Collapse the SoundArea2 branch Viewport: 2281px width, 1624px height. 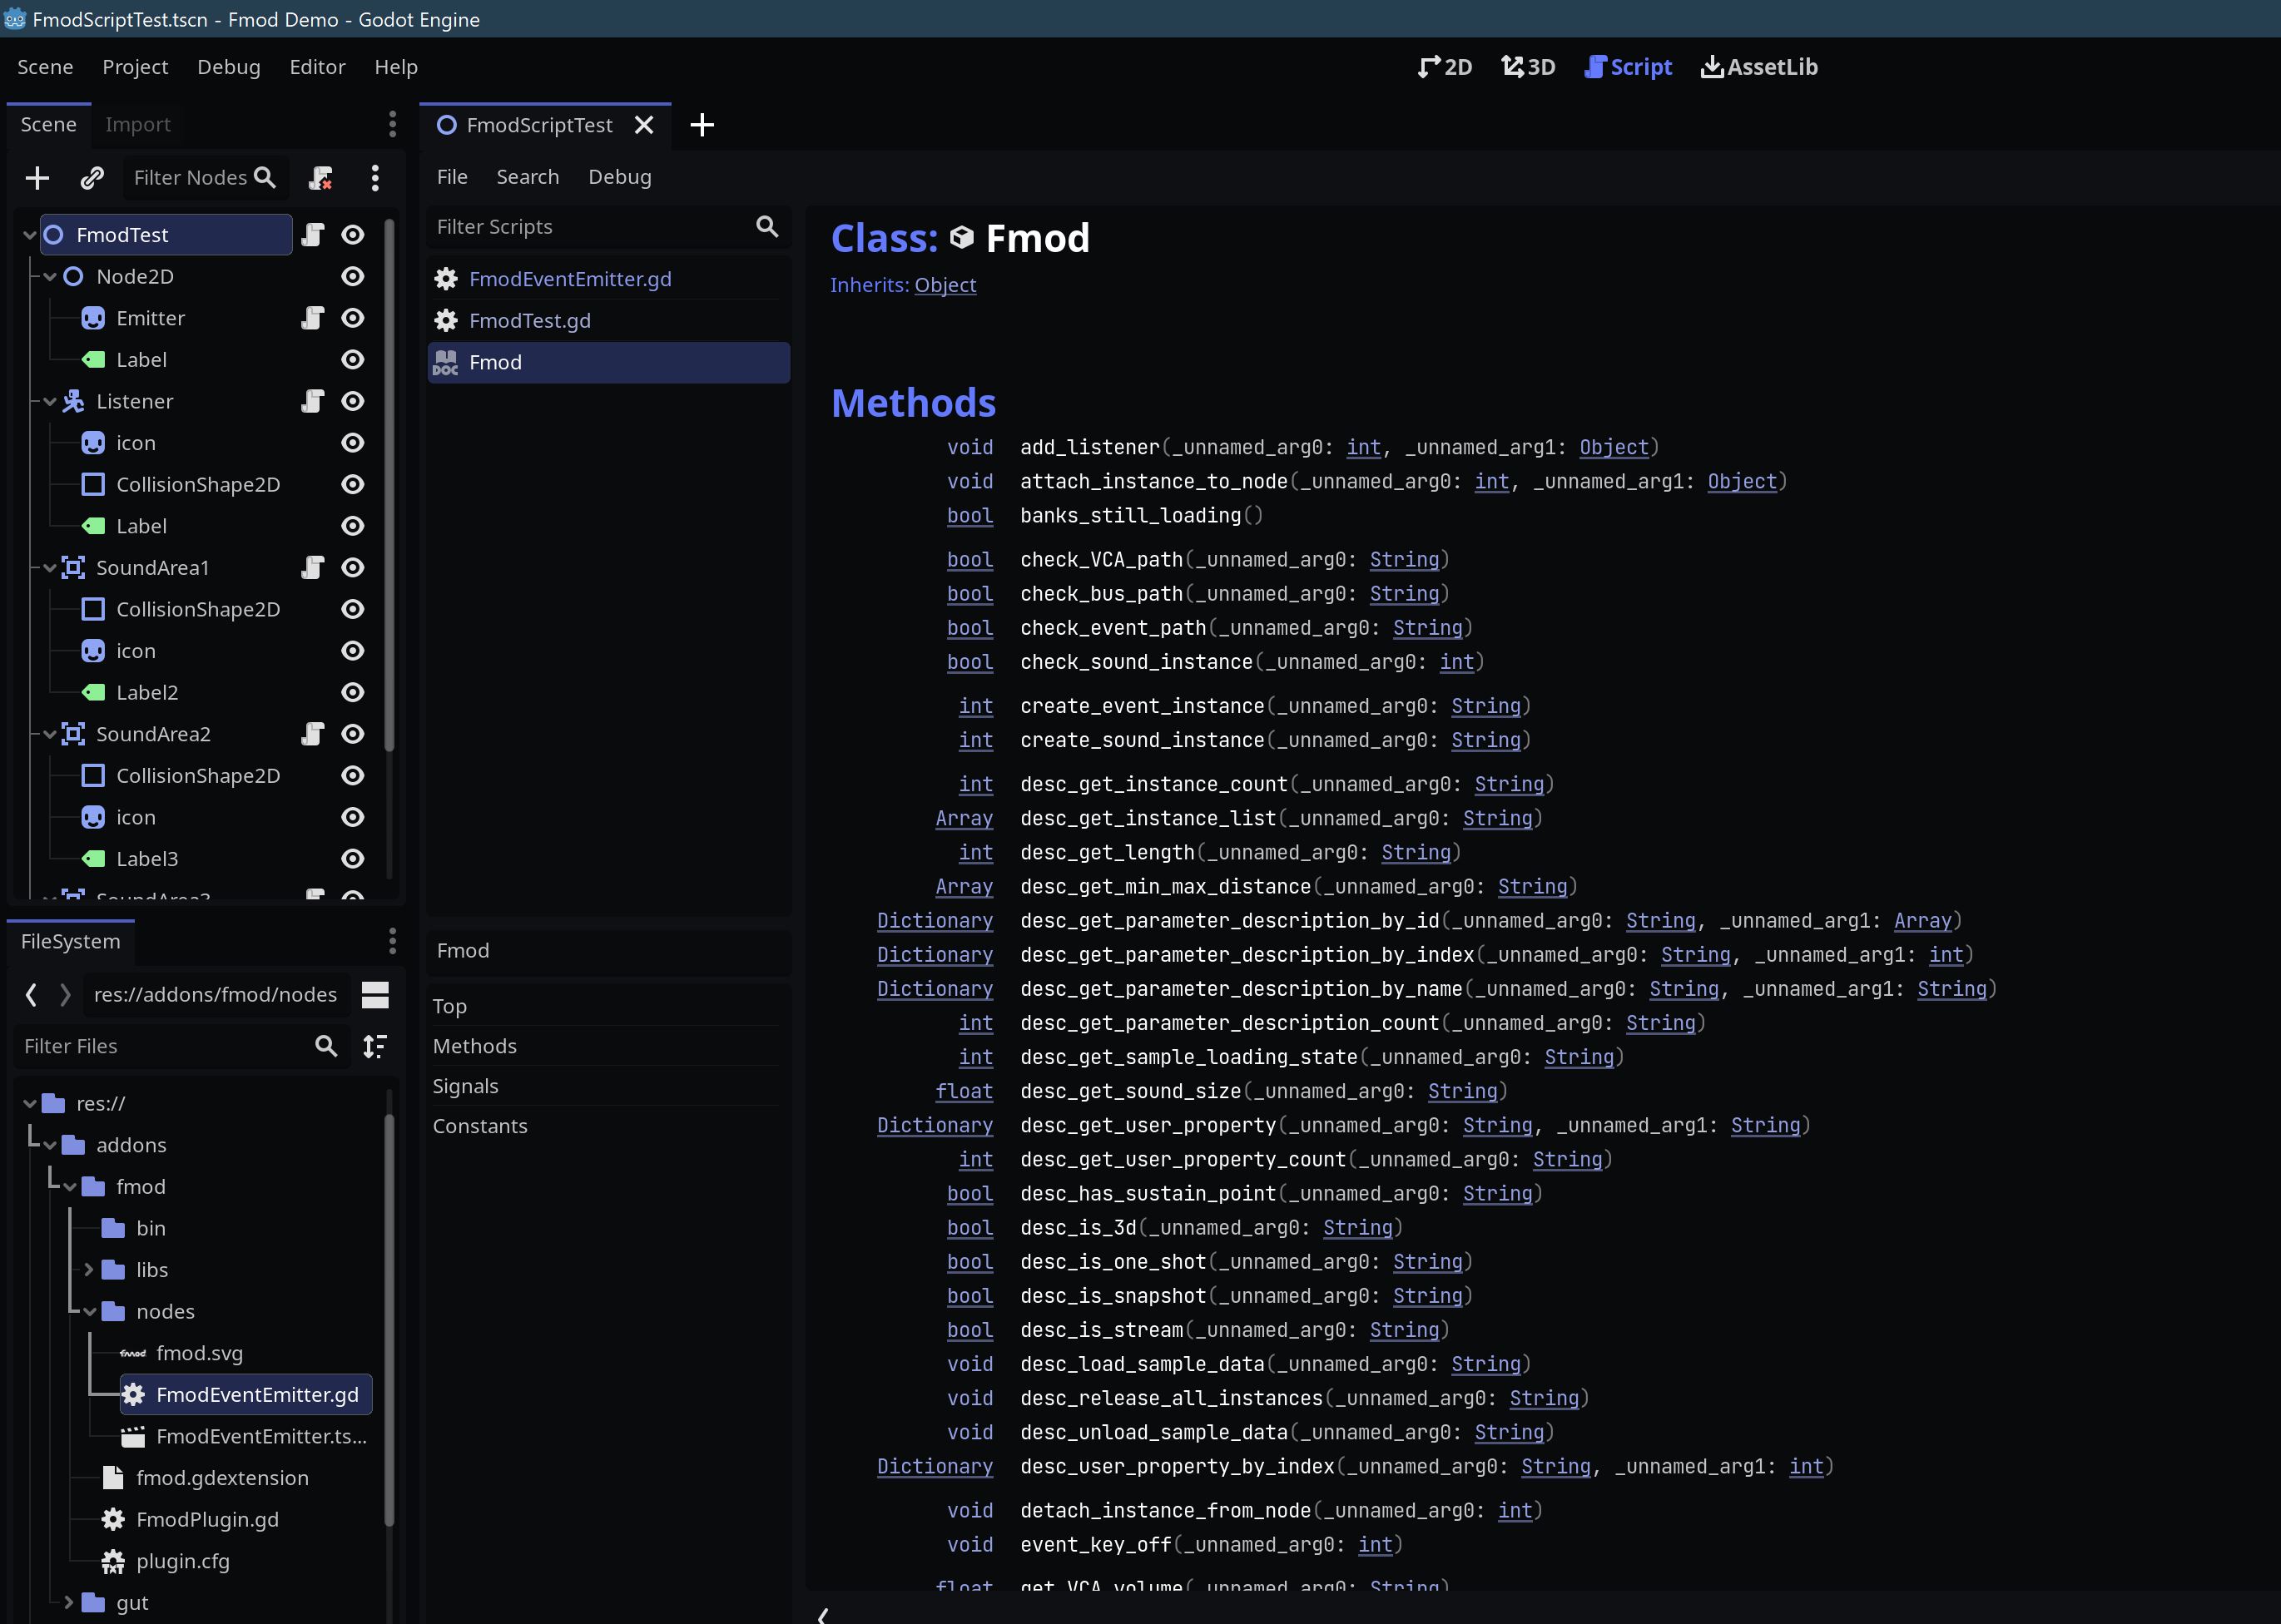click(49, 735)
